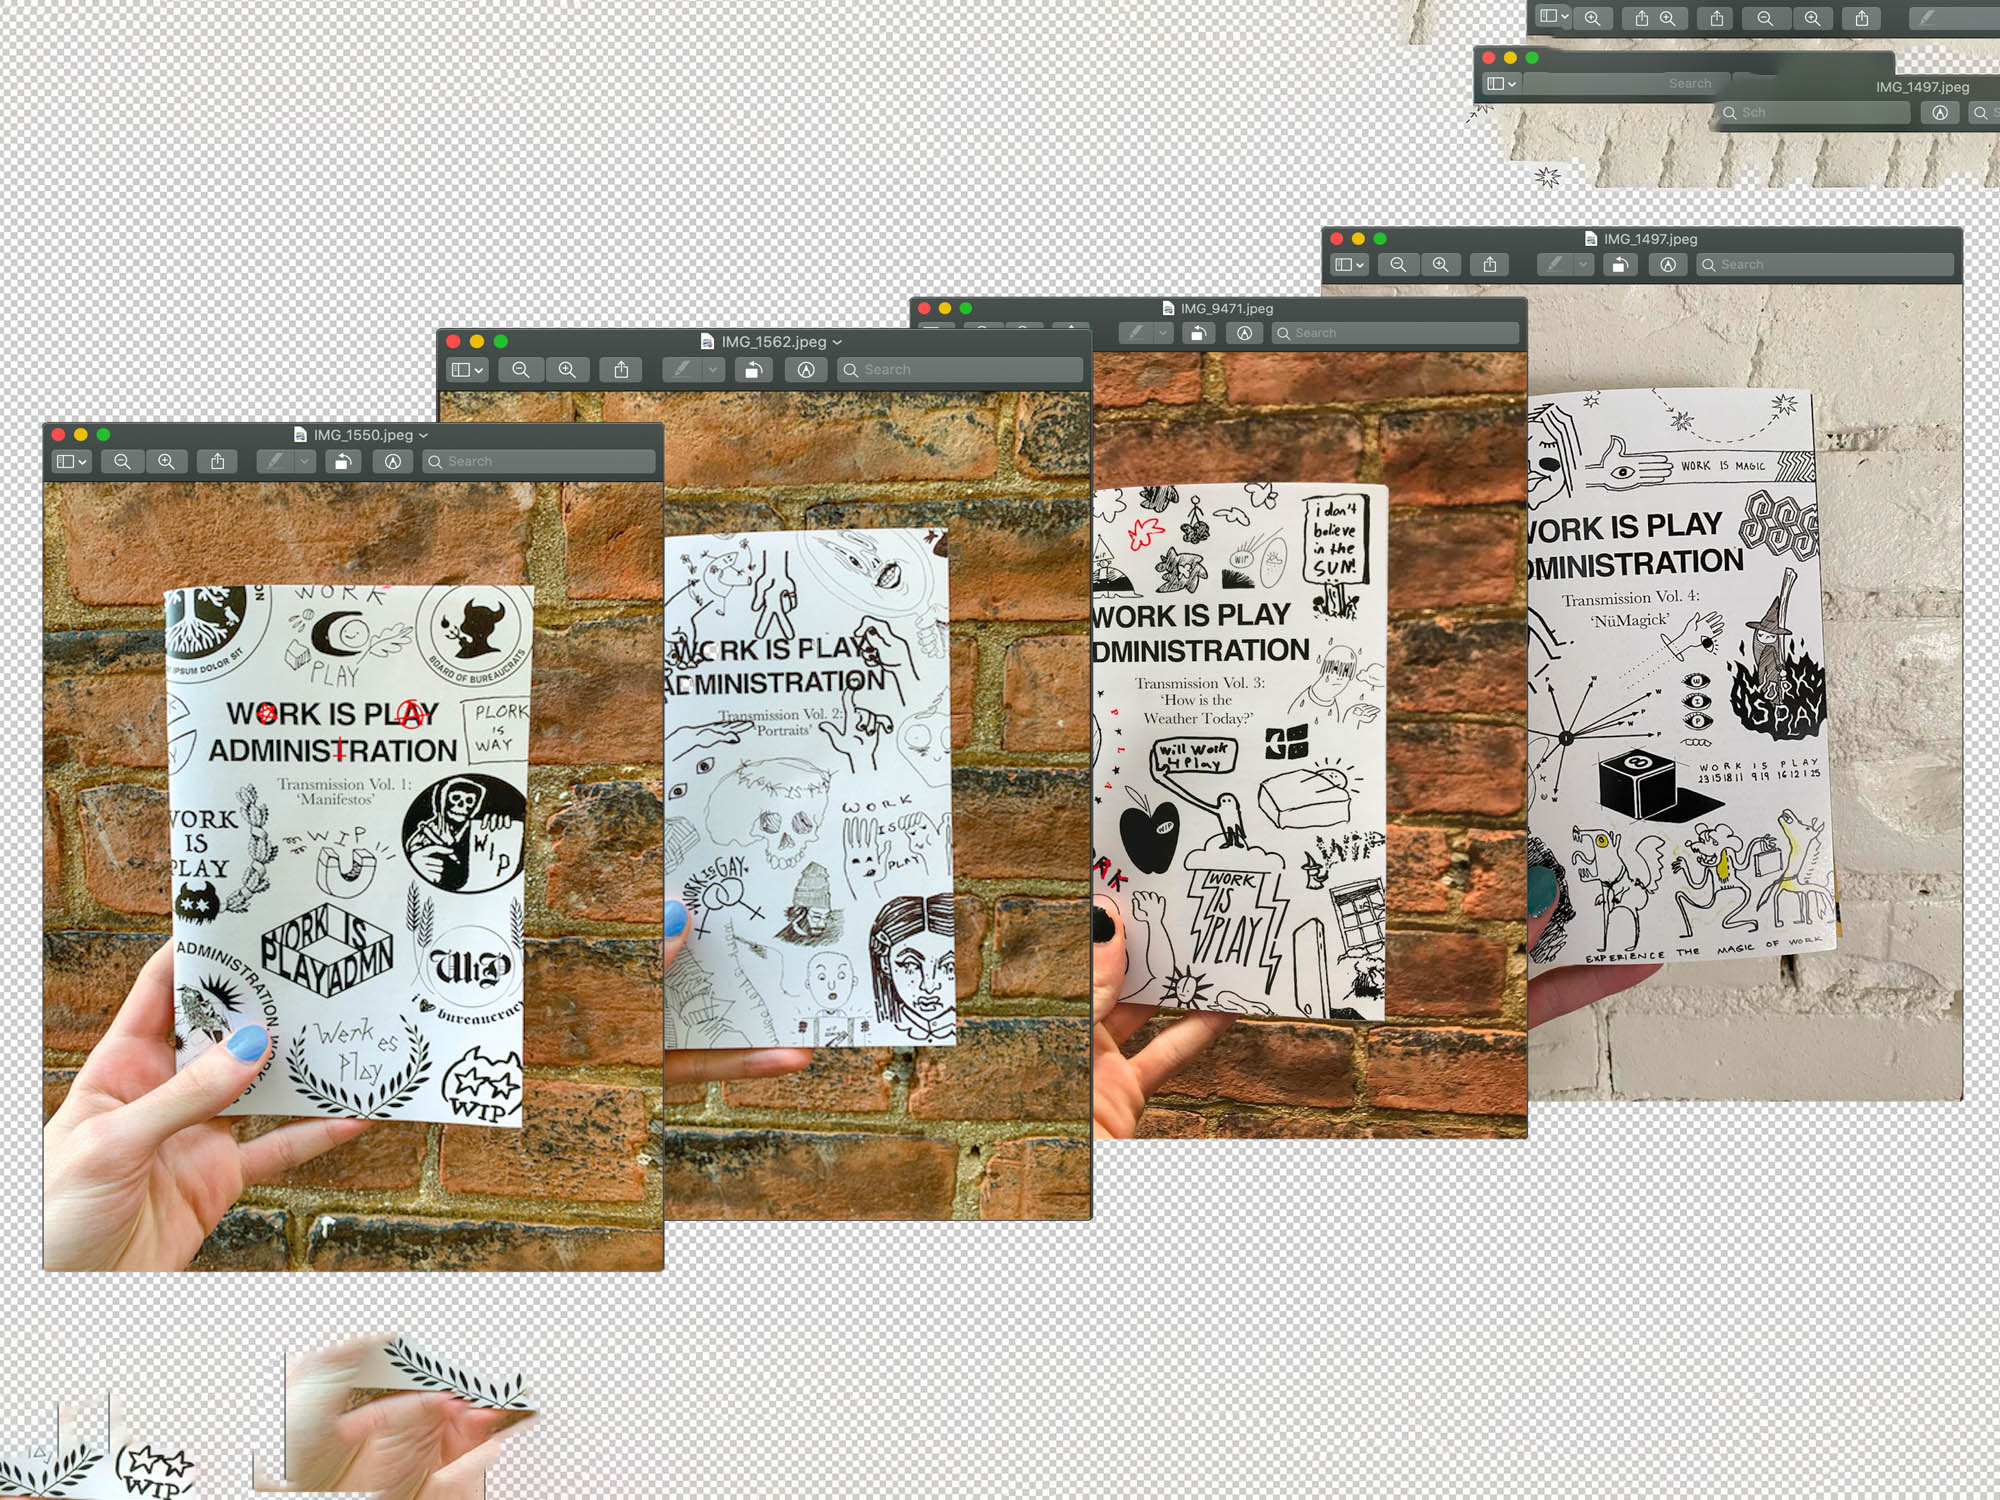The height and width of the screenshot is (1500, 2000).
Task: Open the IMG_1550.jpeg title dropdown chevron
Action: click(423, 435)
